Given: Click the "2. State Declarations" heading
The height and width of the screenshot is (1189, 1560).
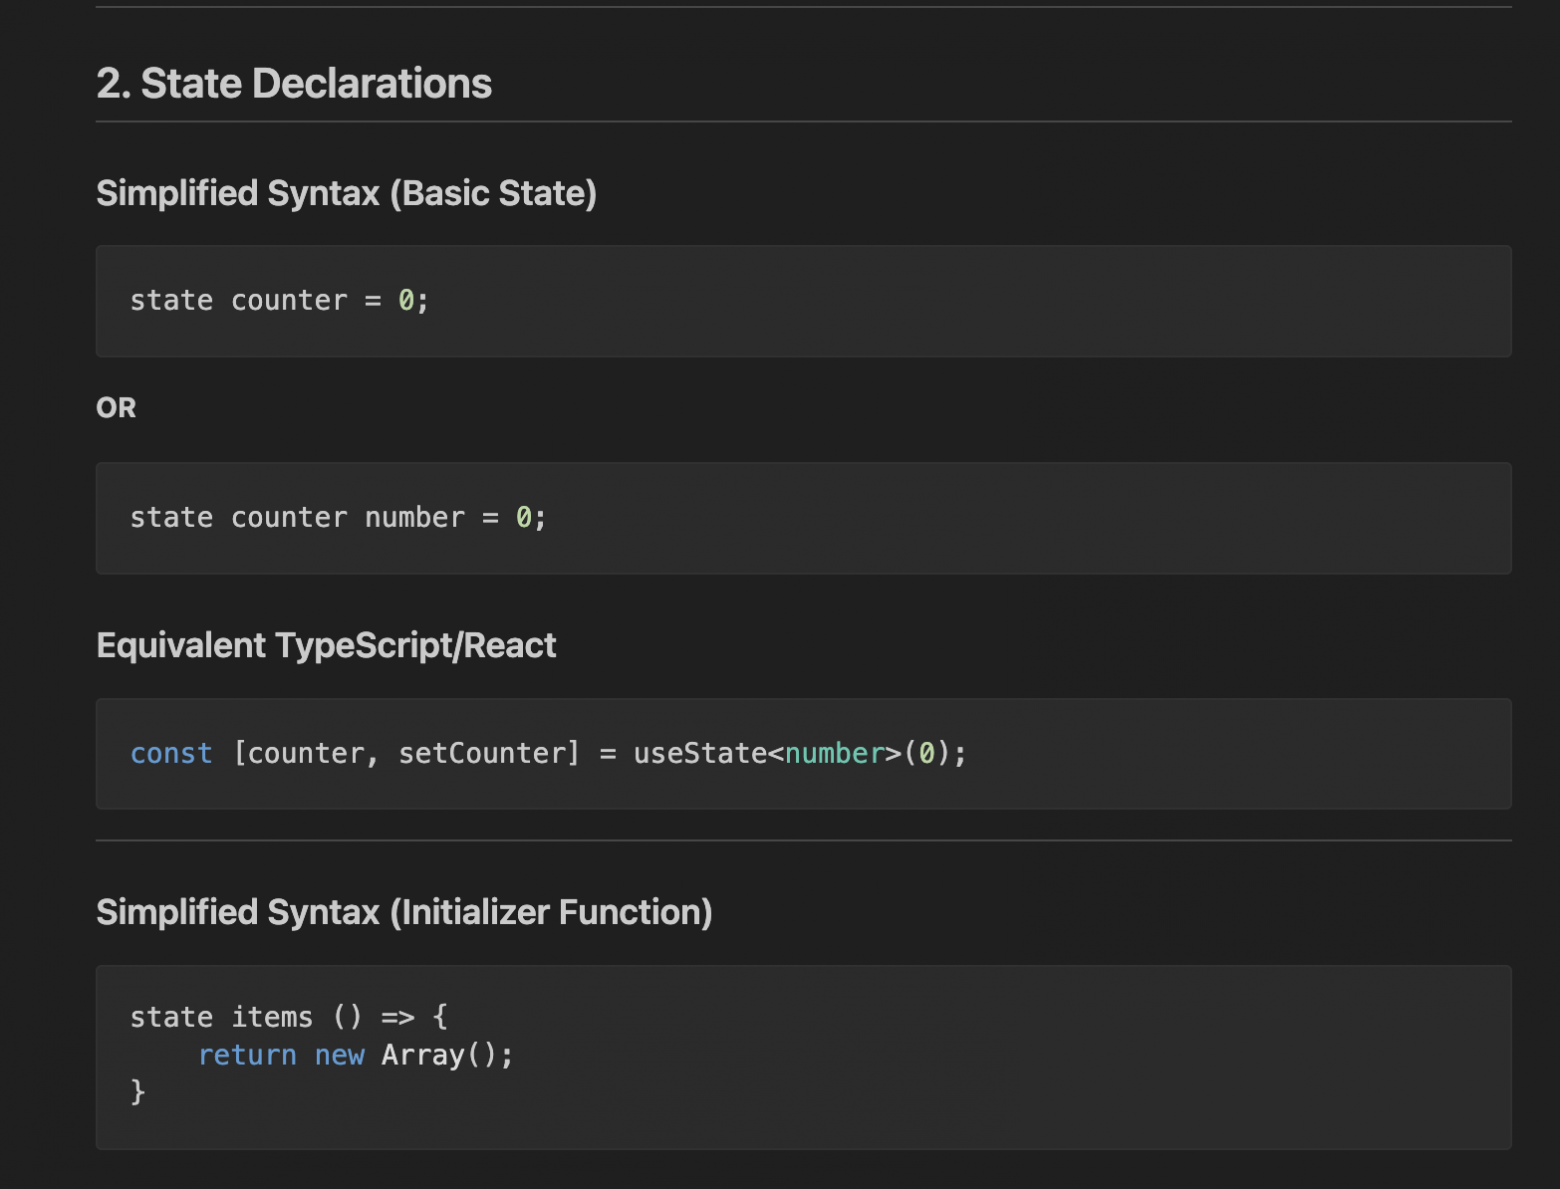Looking at the screenshot, I should coord(294,83).
